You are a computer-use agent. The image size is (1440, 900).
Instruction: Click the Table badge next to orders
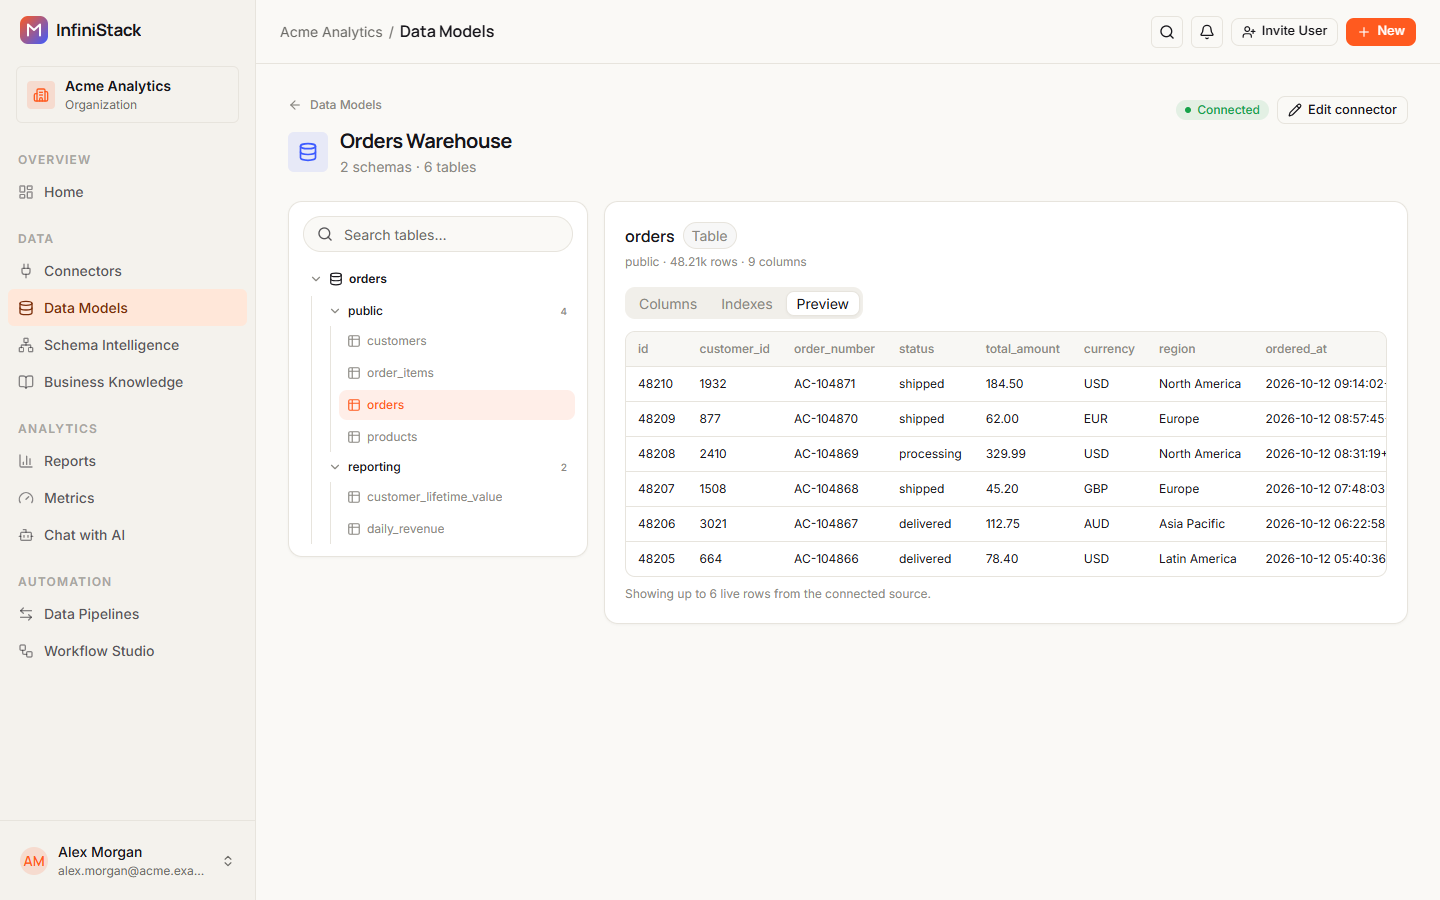[710, 236]
